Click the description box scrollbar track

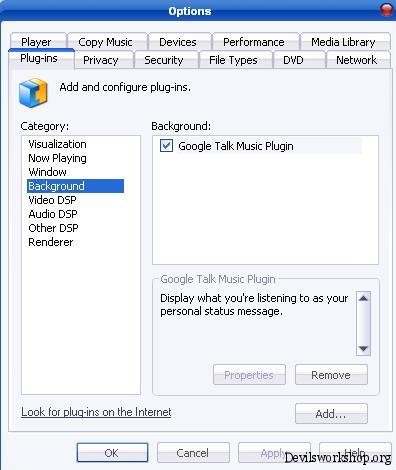[363, 324]
